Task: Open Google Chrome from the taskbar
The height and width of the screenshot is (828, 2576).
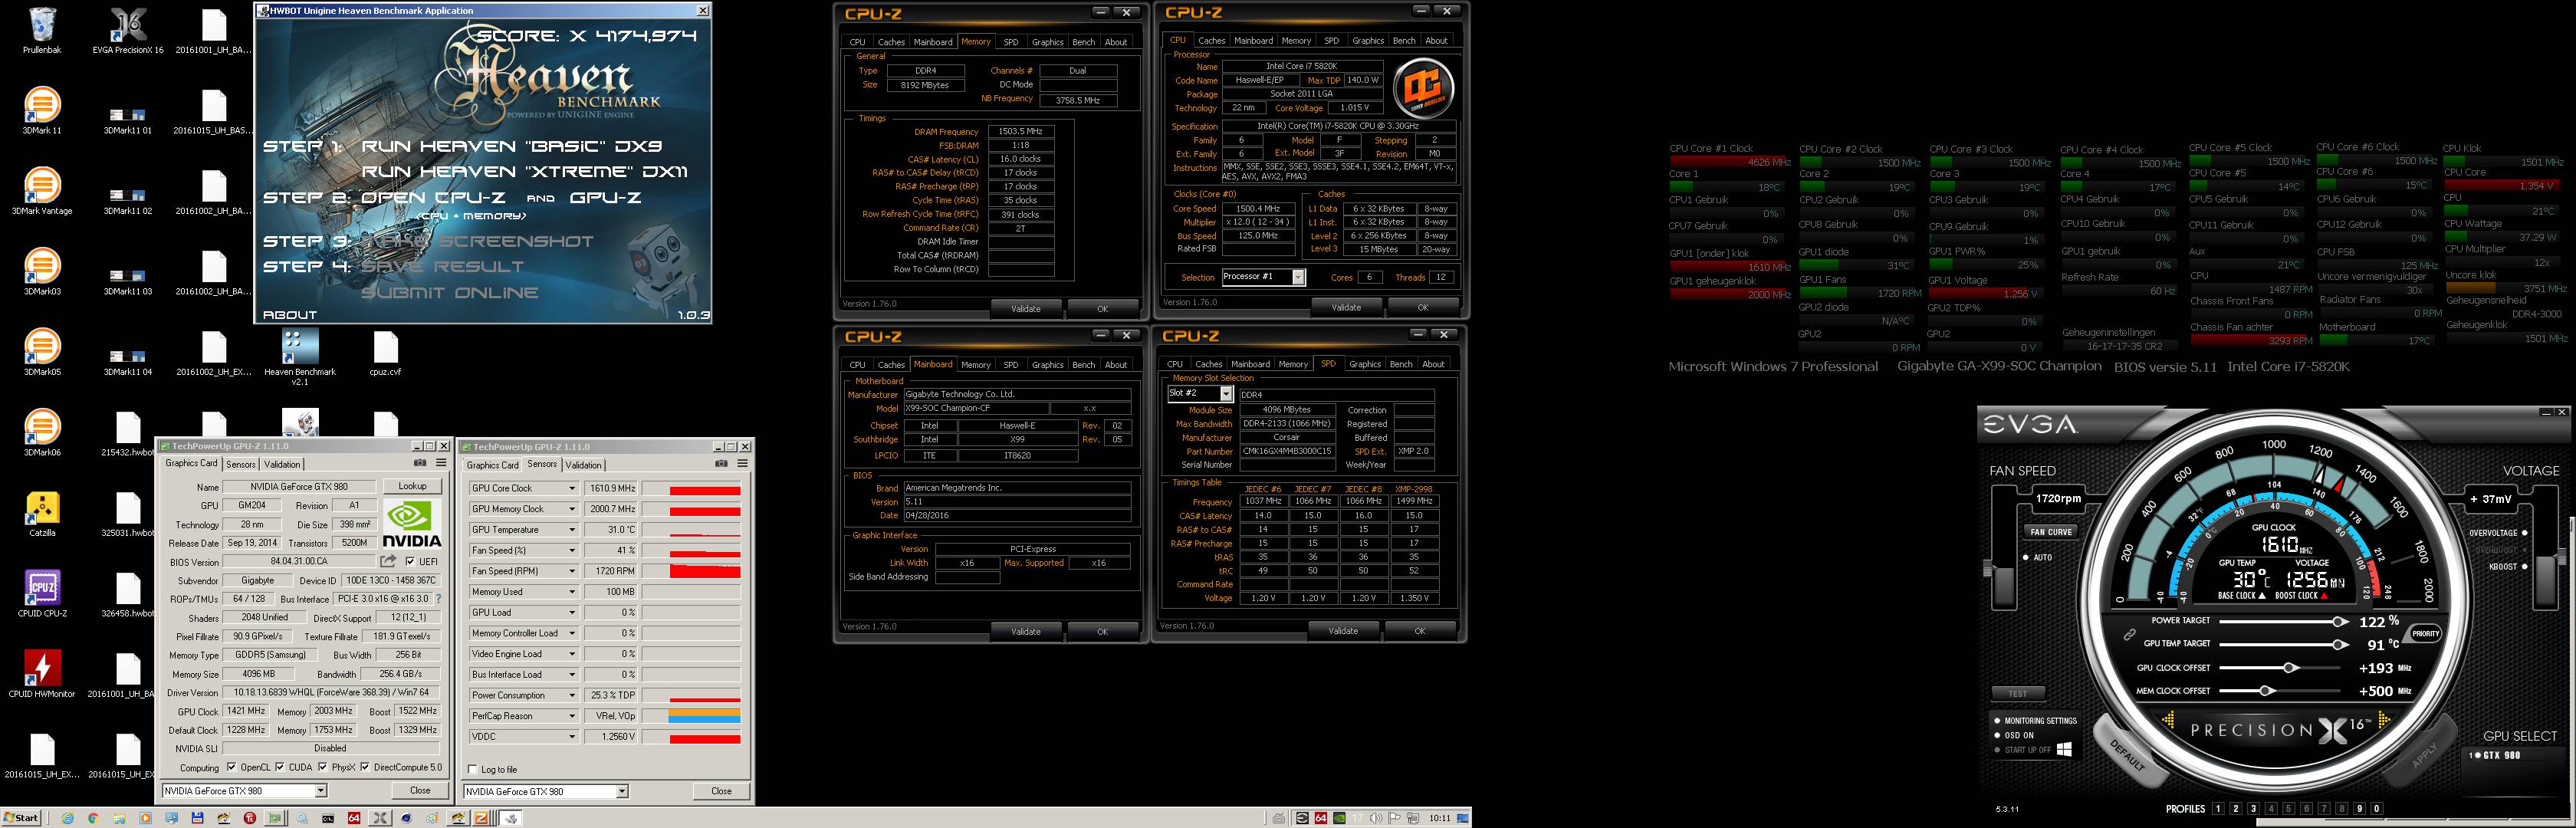Action: click(x=93, y=818)
